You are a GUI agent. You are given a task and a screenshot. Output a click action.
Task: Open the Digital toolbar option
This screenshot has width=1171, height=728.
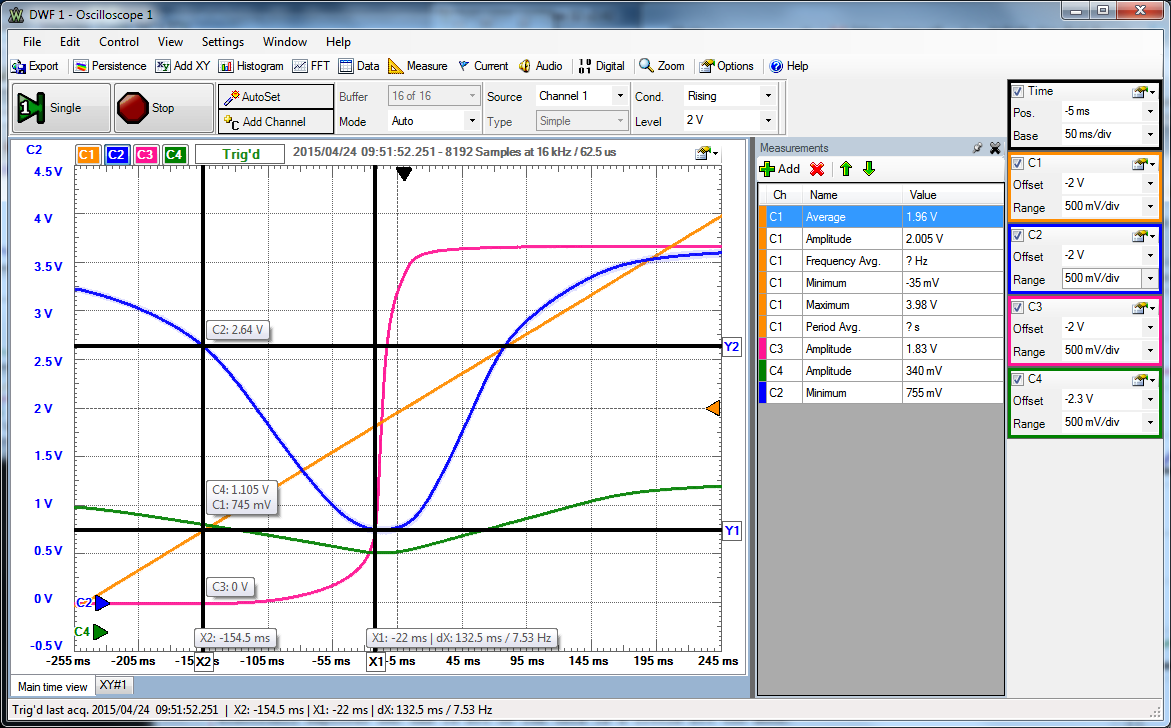pos(601,66)
